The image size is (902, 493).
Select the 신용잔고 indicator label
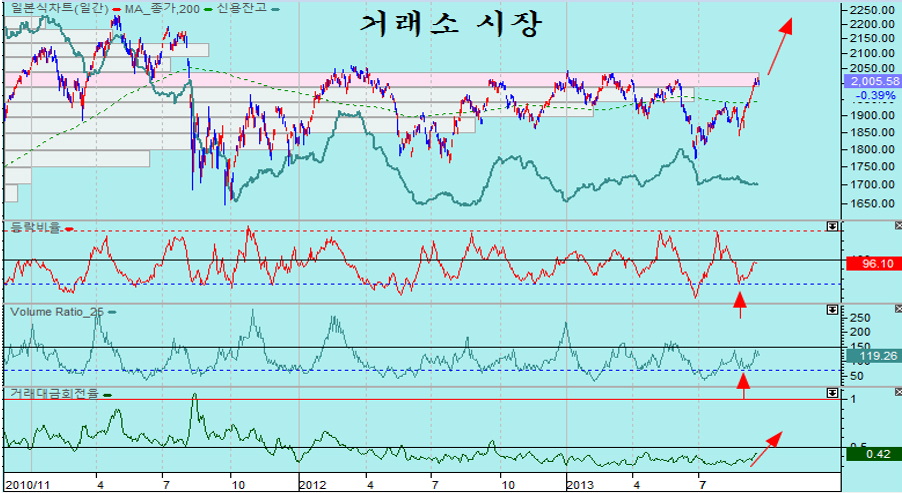[242, 8]
